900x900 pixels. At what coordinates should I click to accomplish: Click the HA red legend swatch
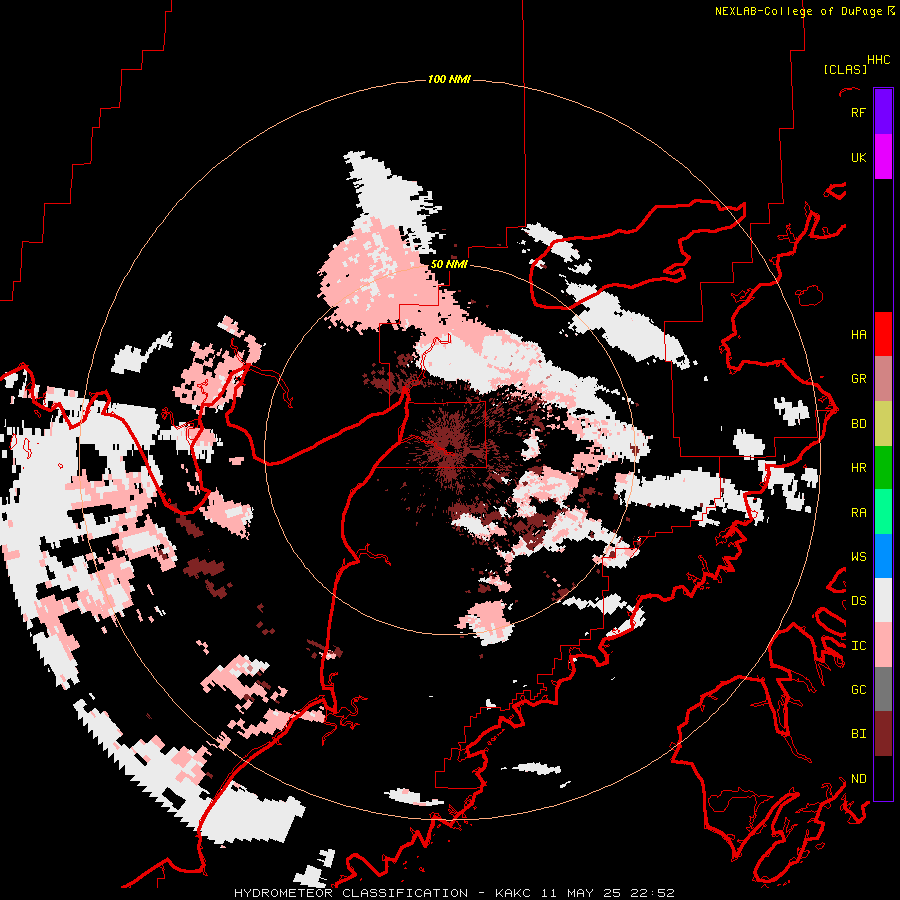click(883, 334)
